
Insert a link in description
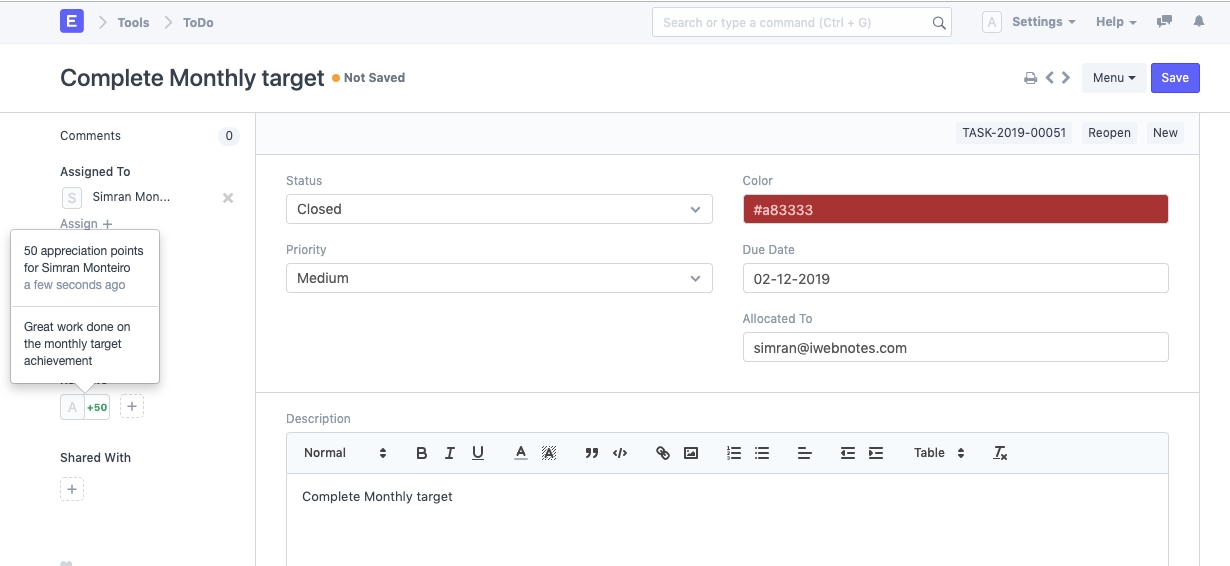click(662, 453)
